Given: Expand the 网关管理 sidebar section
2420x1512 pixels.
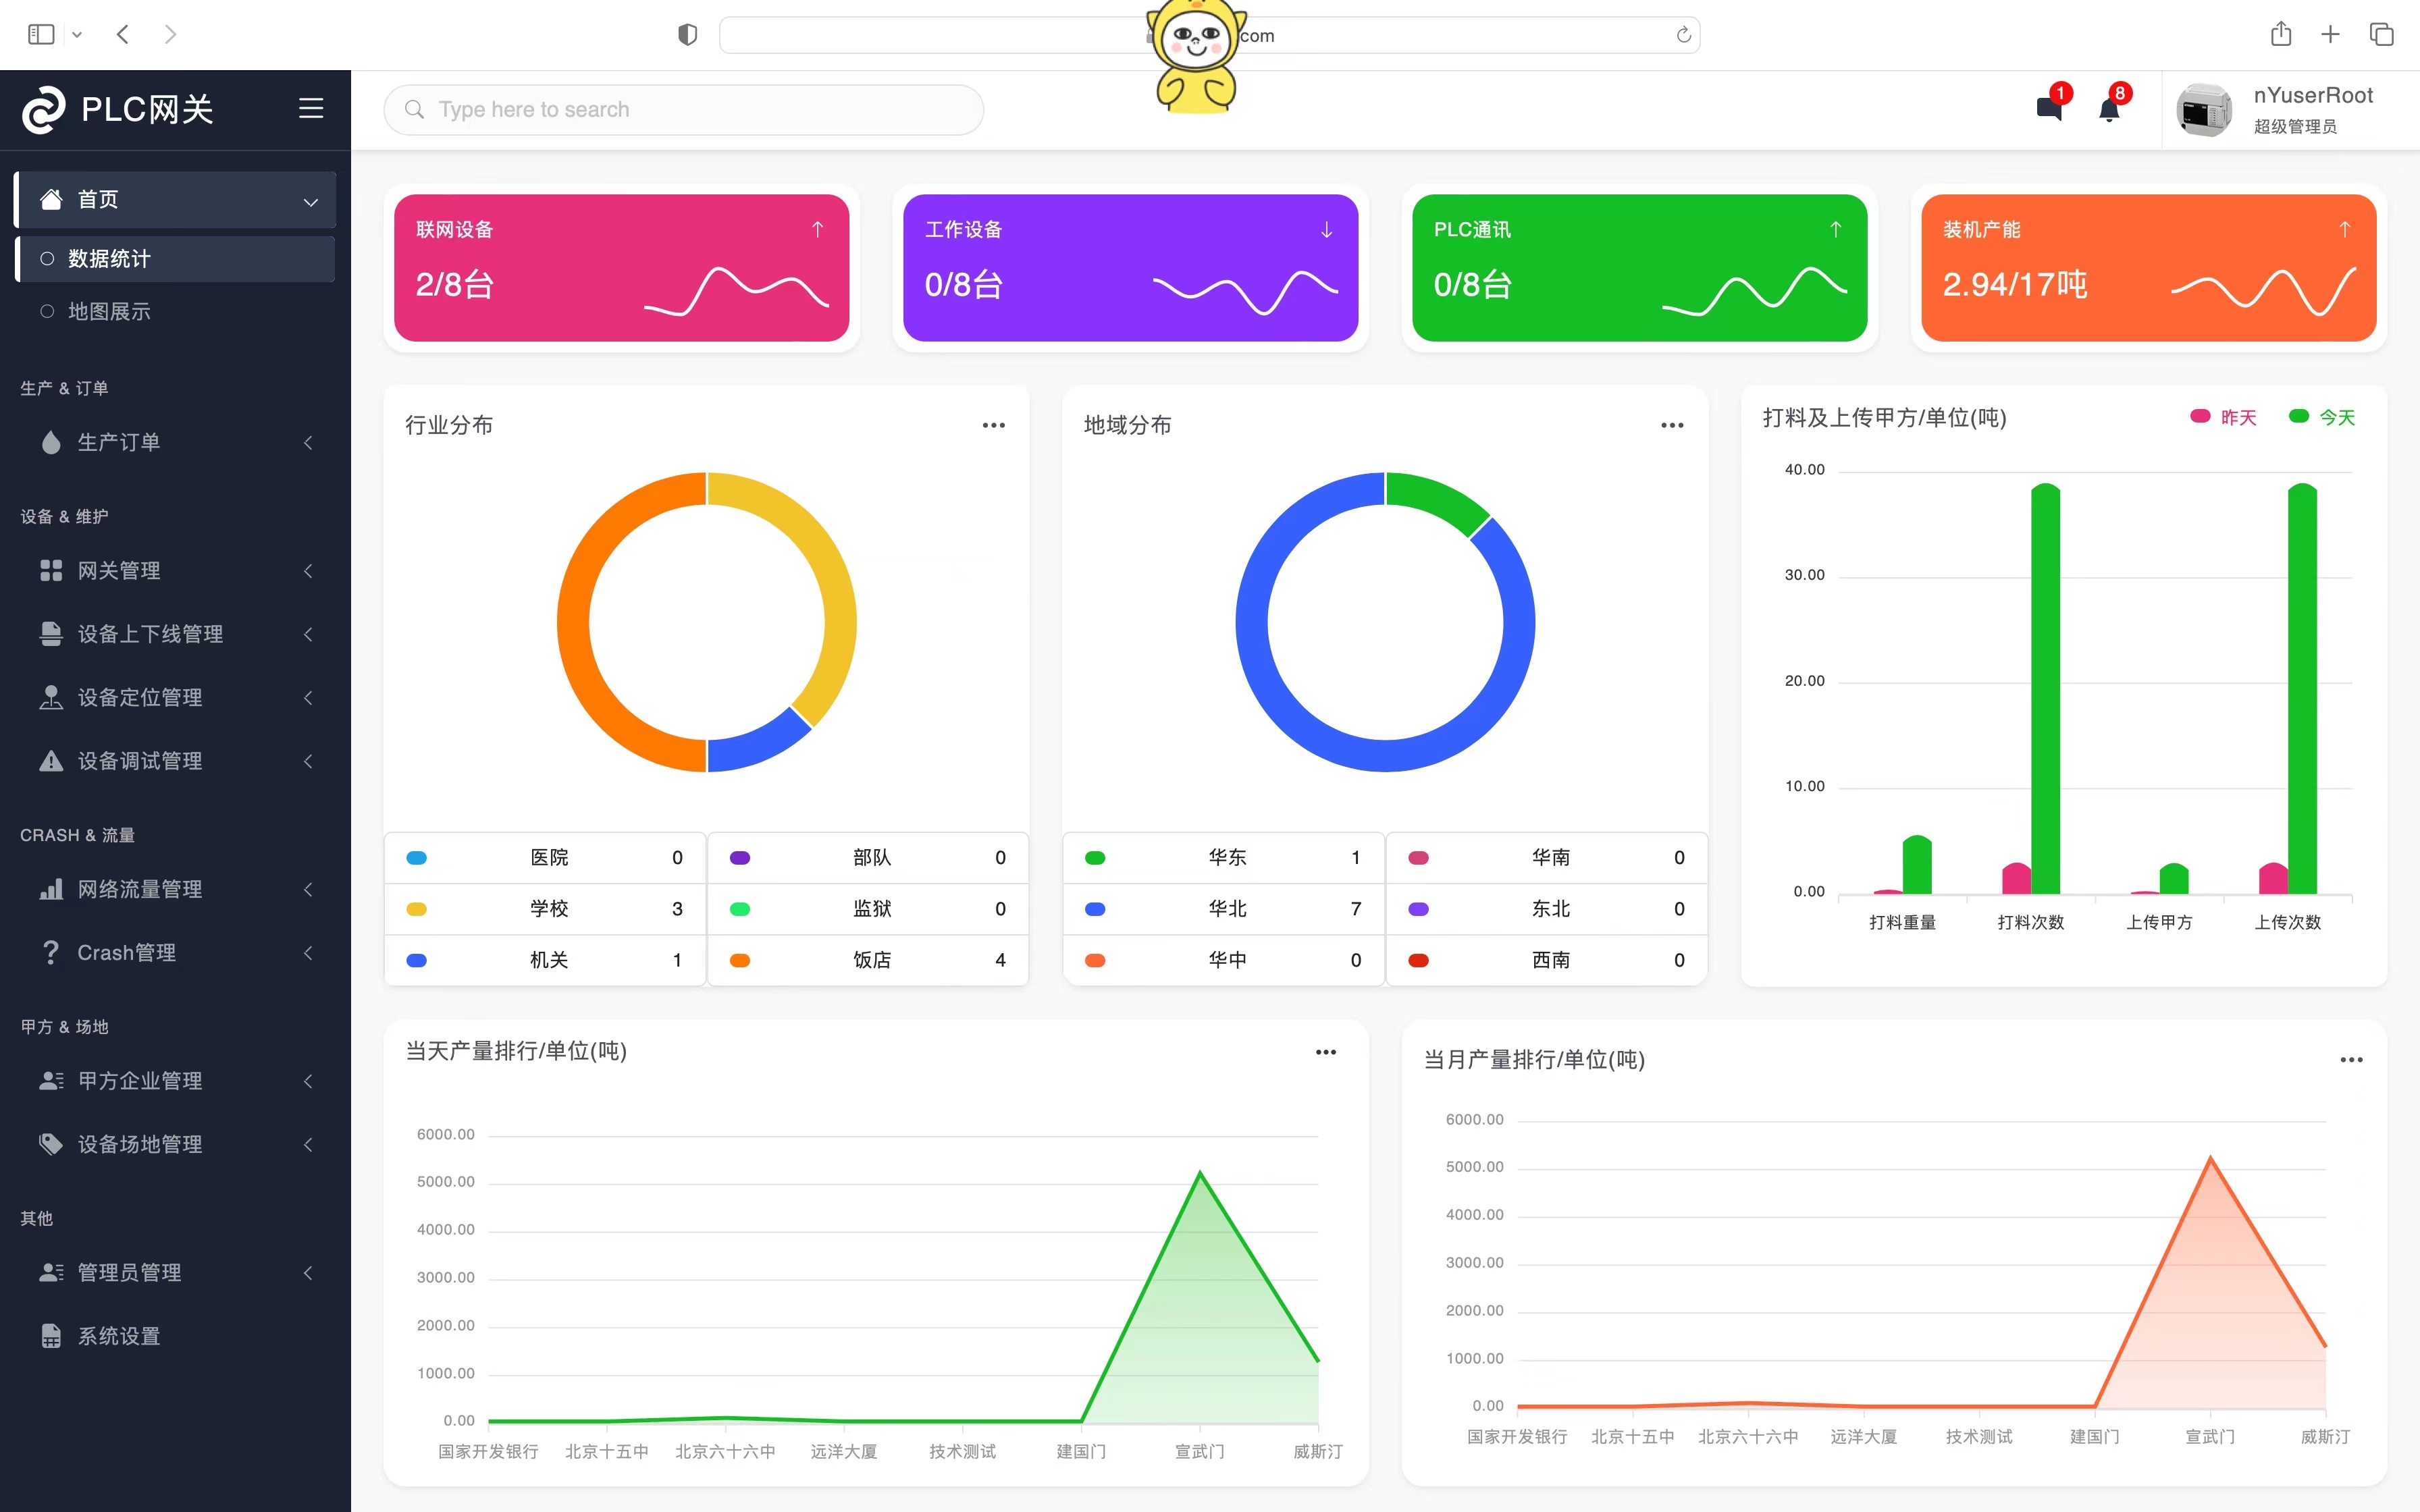Looking at the screenshot, I should (x=174, y=571).
